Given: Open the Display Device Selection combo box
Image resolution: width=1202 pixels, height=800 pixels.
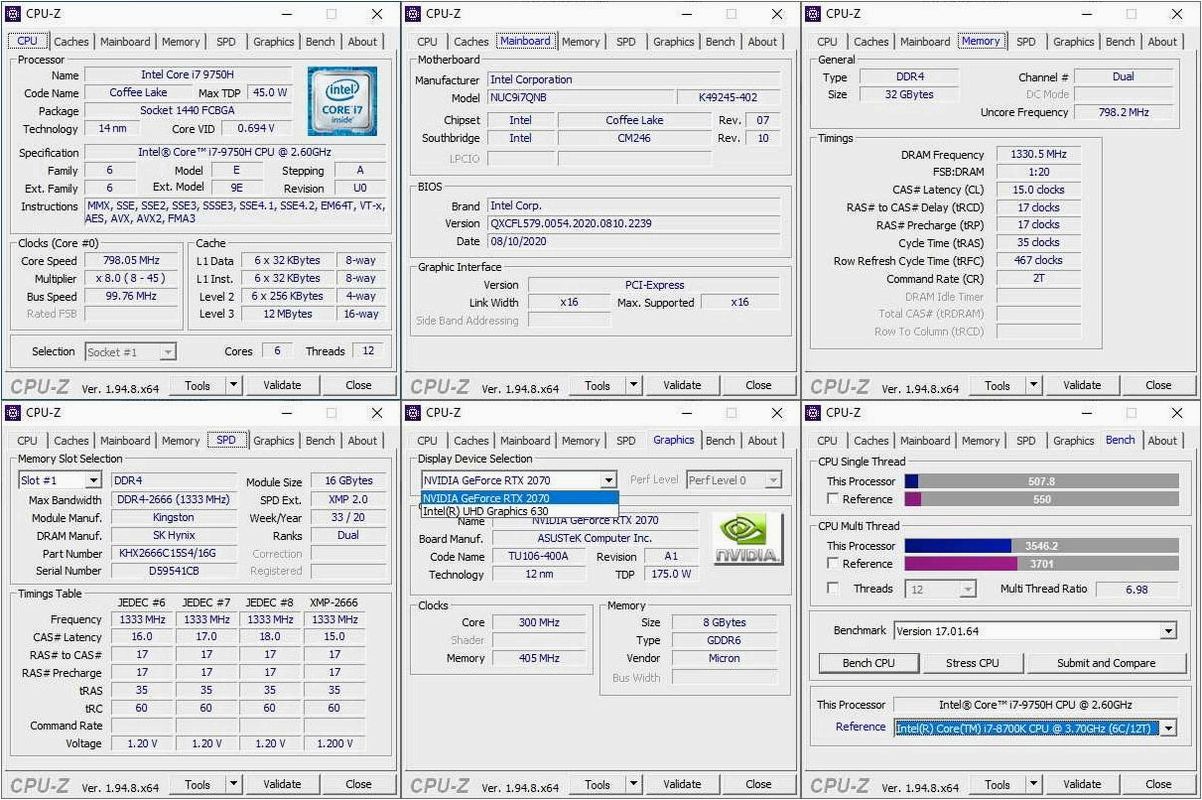Looking at the screenshot, I should [x=518, y=480].
